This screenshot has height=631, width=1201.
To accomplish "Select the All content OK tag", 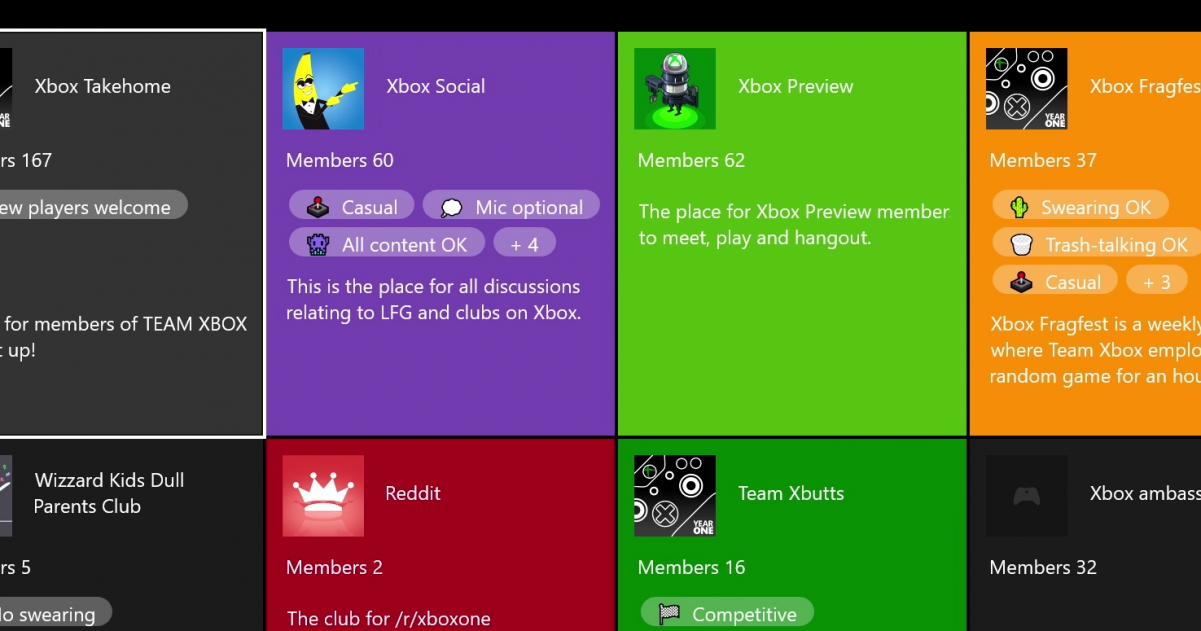I will point(387,244).
